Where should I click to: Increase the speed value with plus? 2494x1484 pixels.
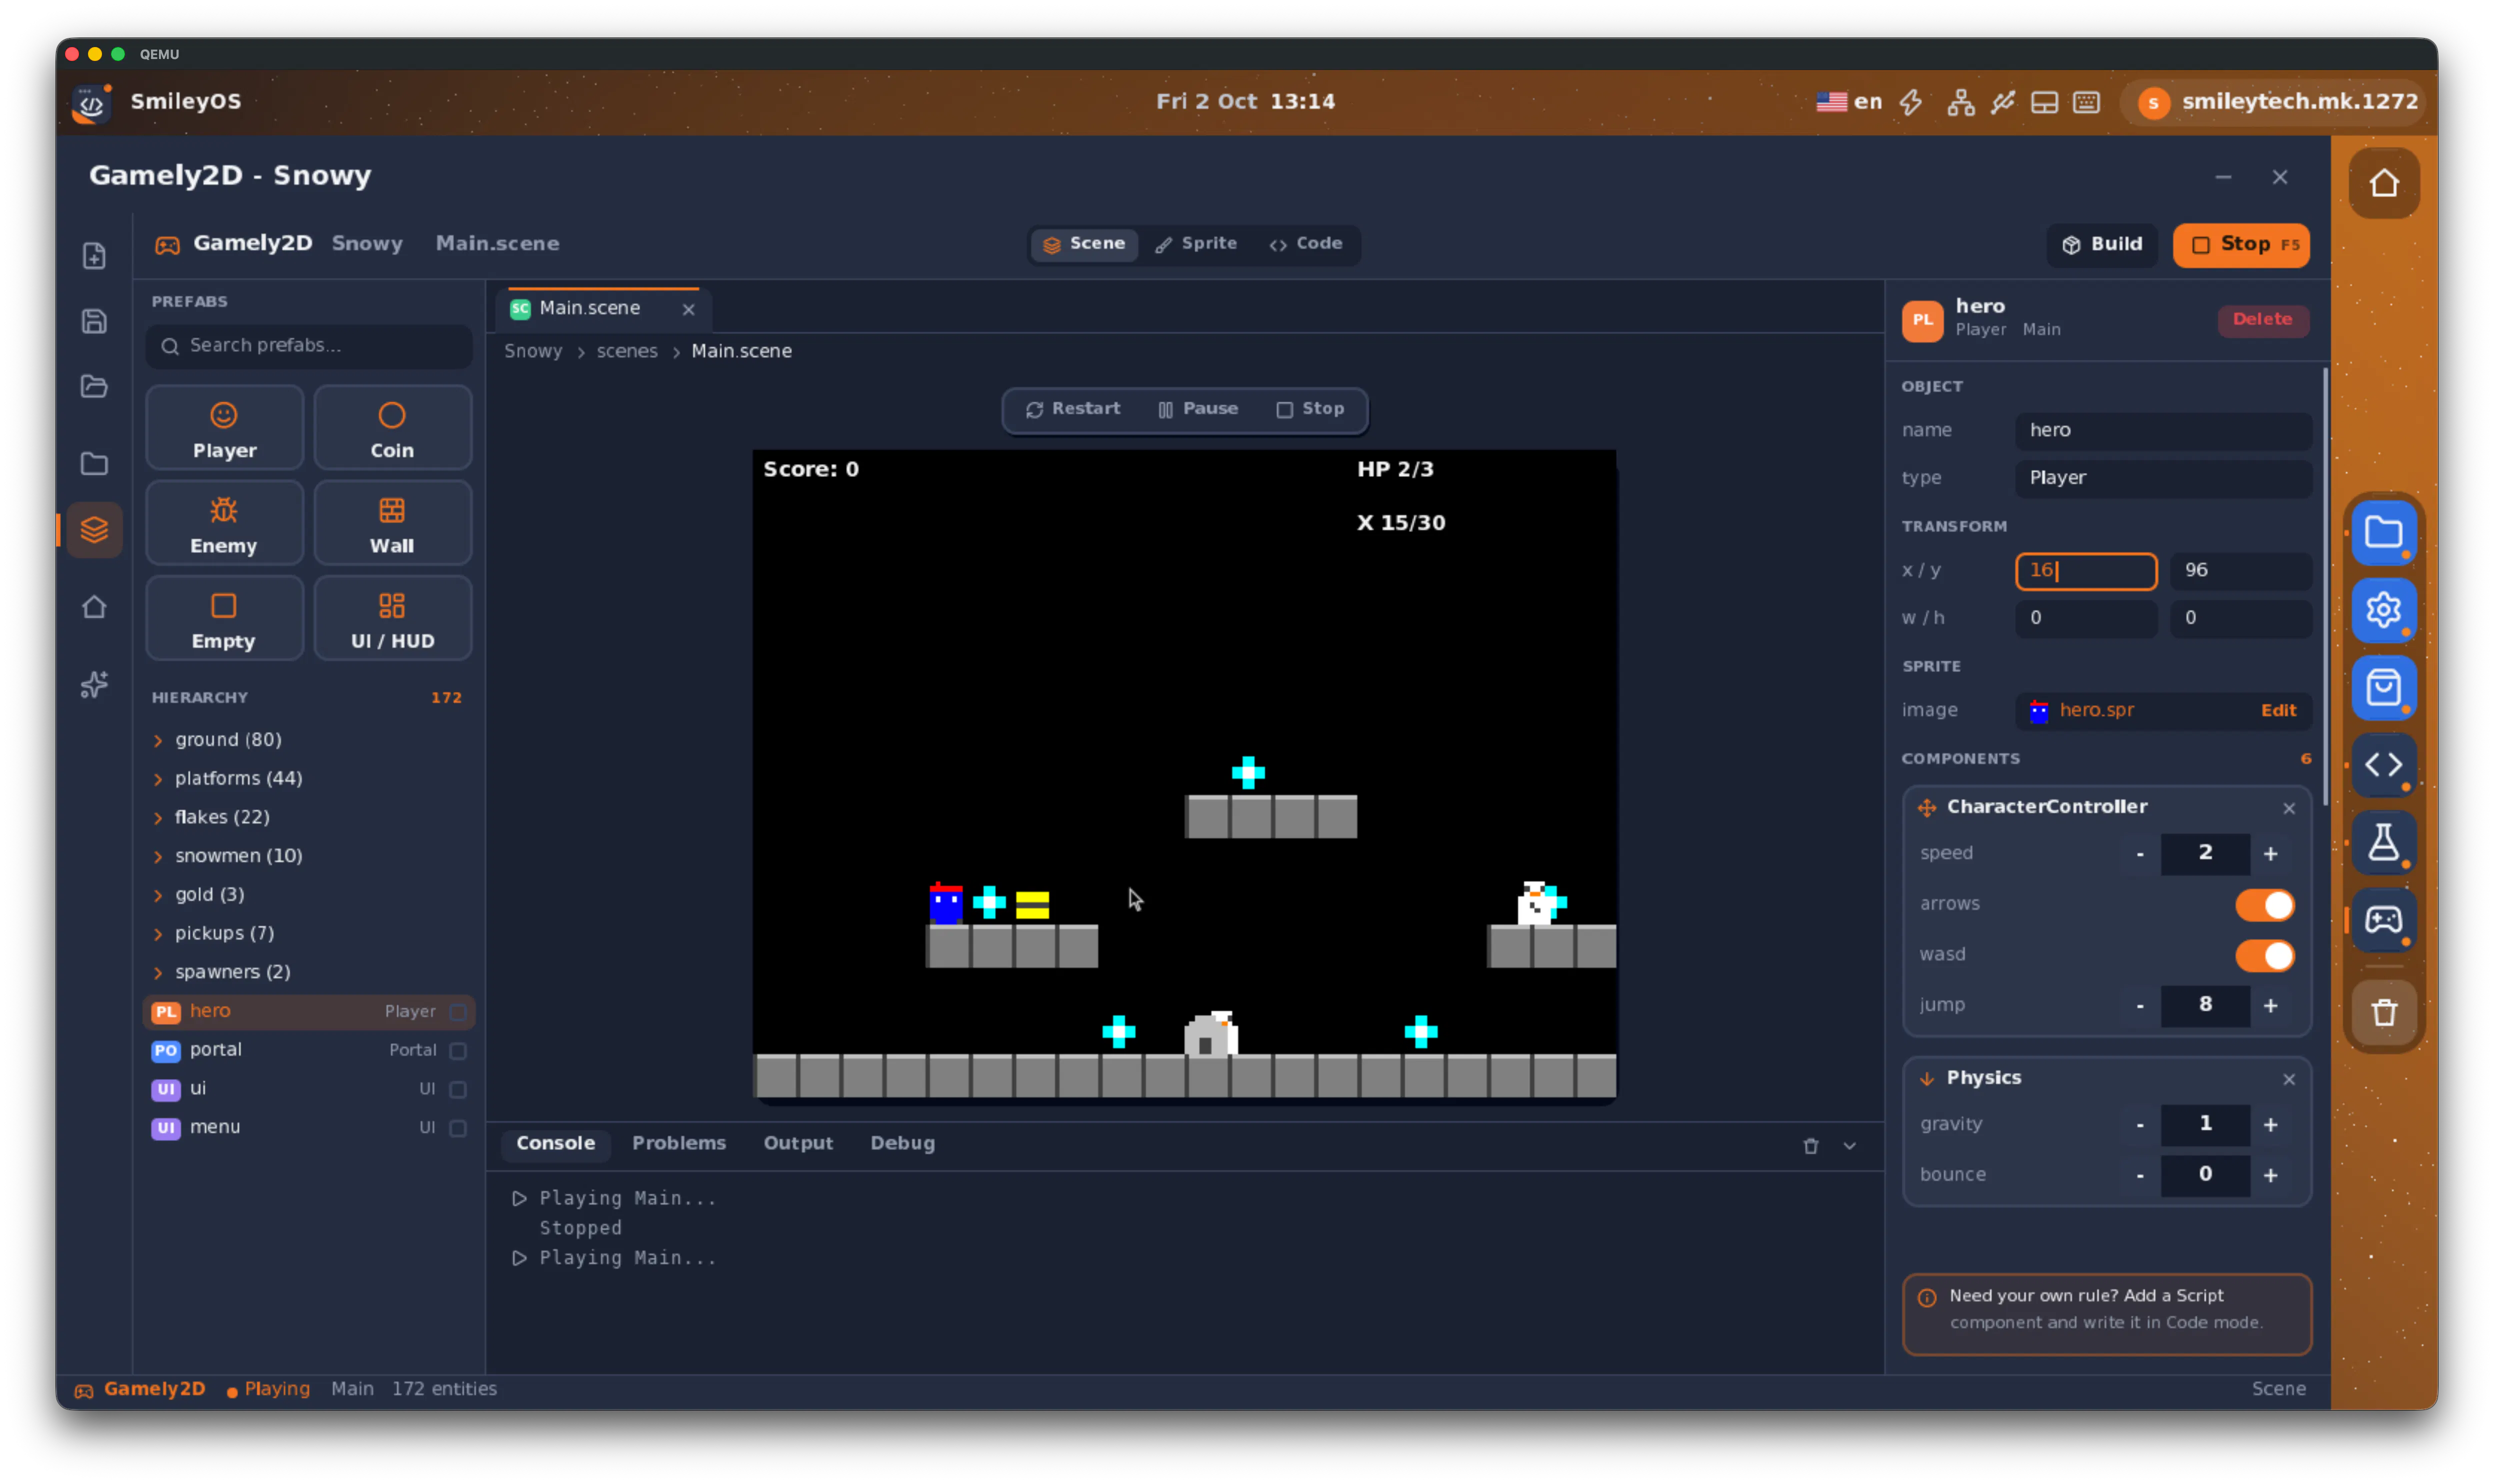(x=2270, y=854)
